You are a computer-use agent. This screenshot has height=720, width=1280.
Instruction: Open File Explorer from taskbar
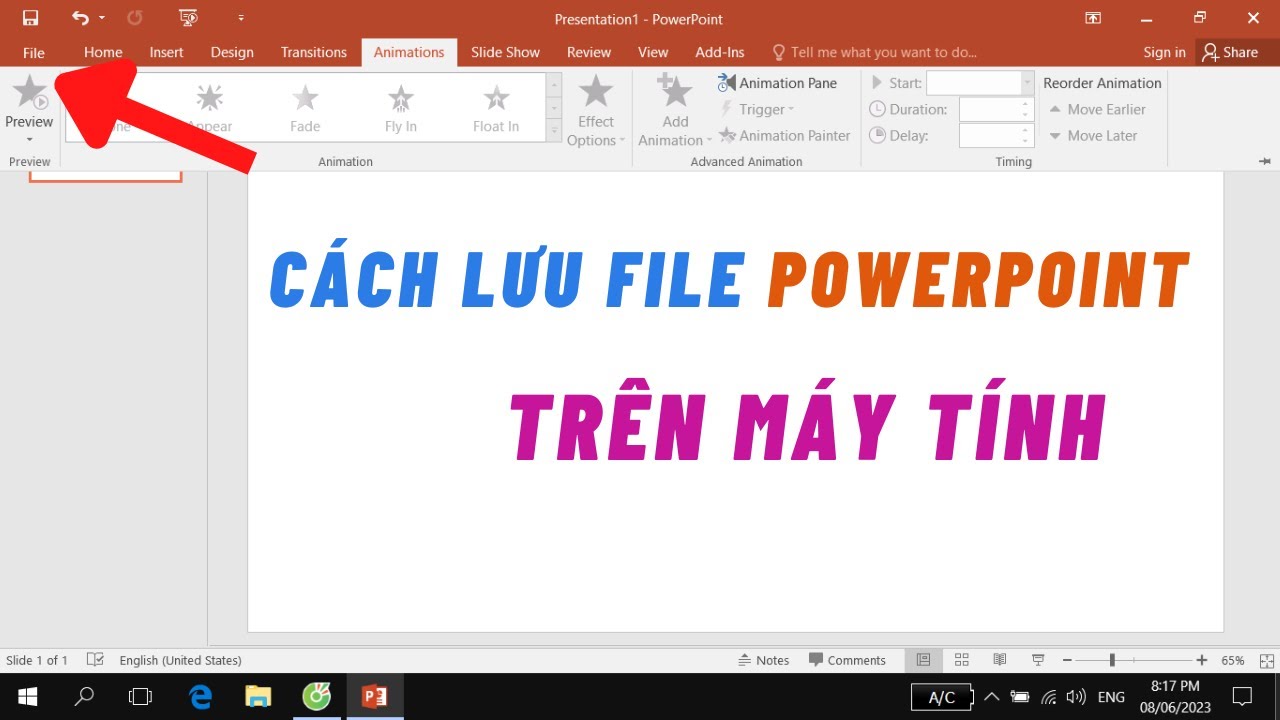tap(258, 696)
